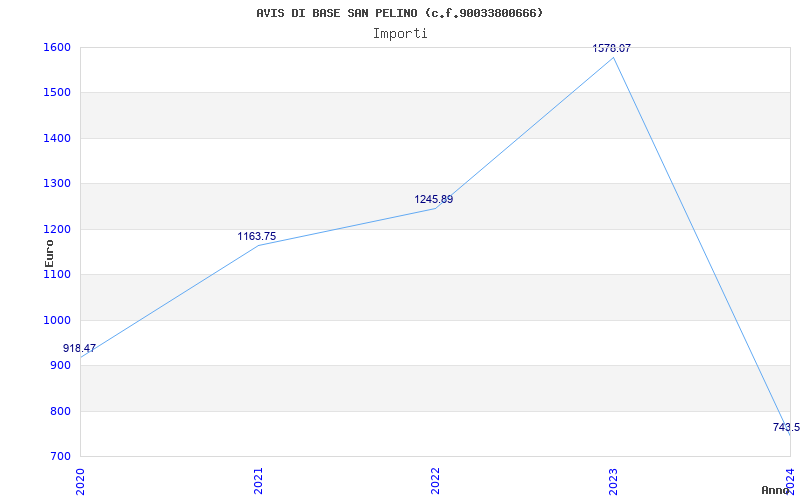800x500 pixels.
Task: Click the Euro axis title
Action: [49, 253]
